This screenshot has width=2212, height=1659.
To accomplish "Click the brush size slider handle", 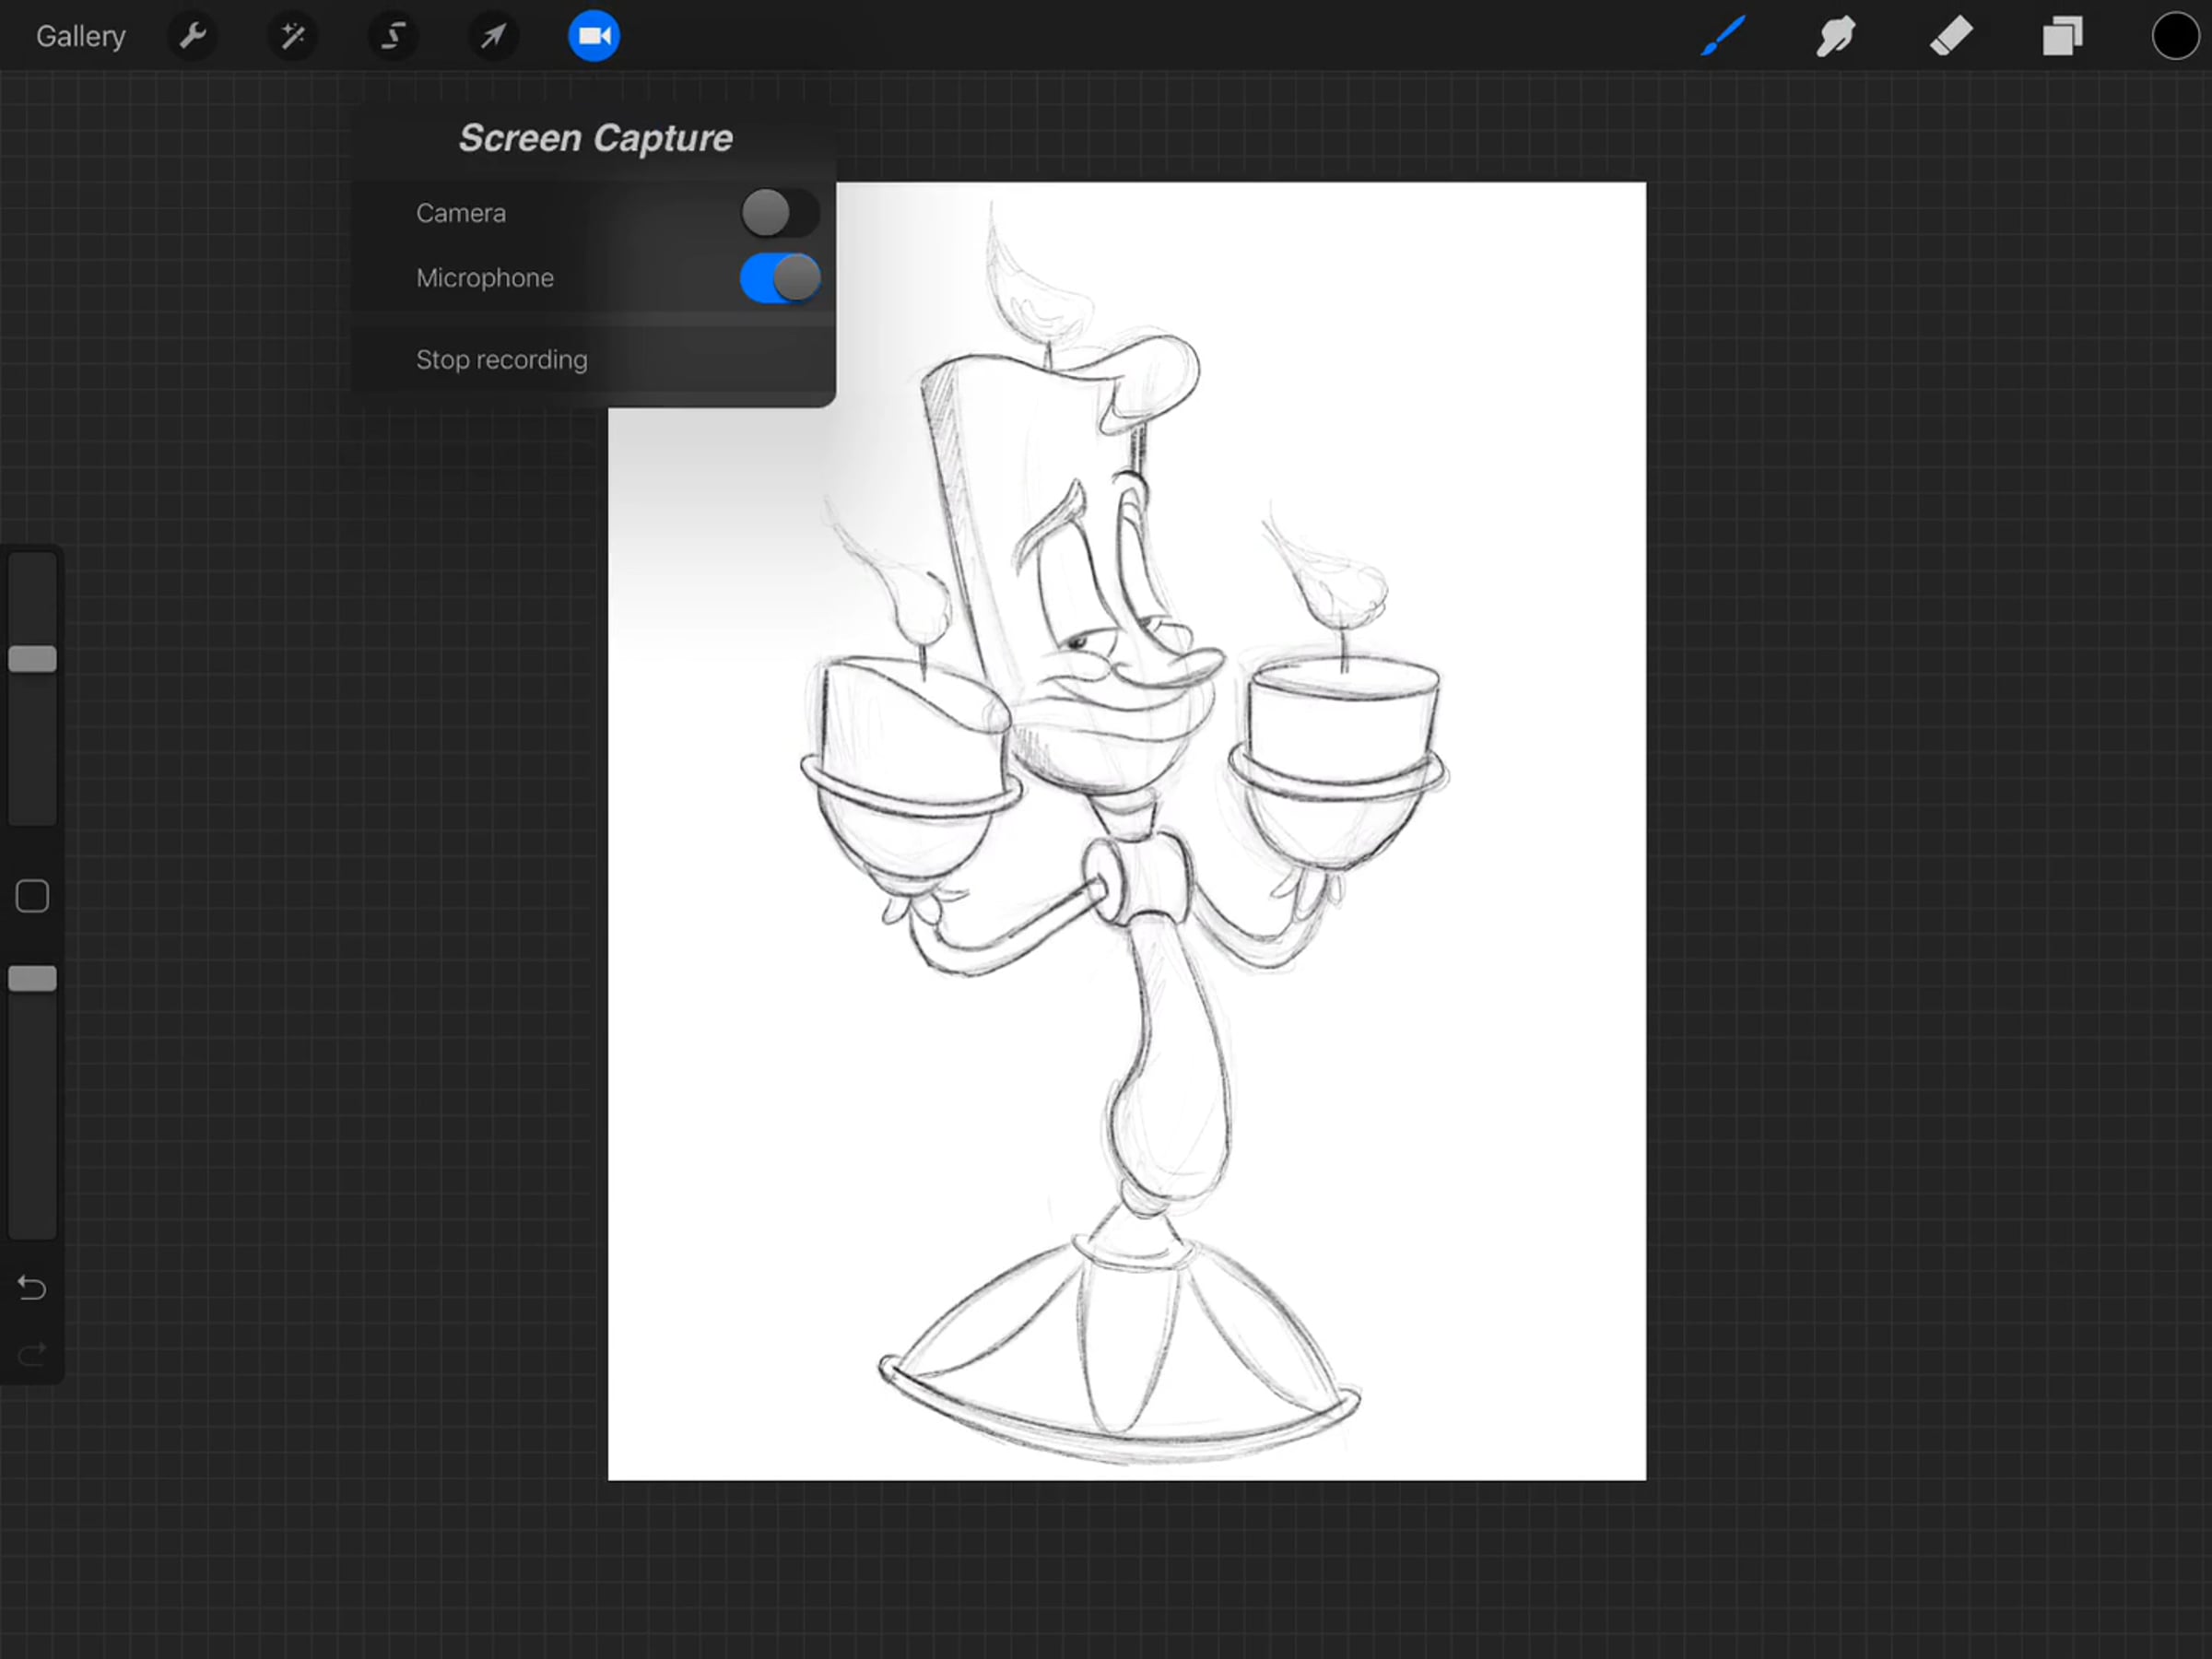I will point(32,659).
